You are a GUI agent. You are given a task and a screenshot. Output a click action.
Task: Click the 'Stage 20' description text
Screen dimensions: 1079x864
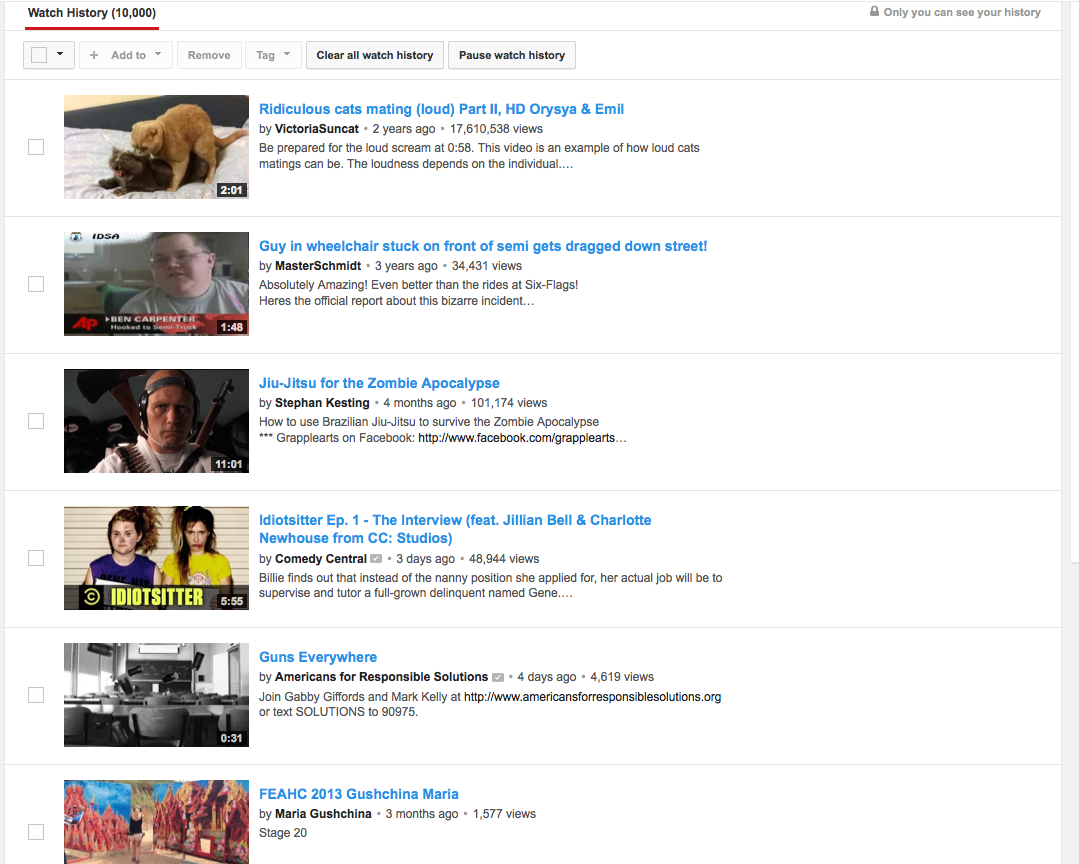click(283, 833)
